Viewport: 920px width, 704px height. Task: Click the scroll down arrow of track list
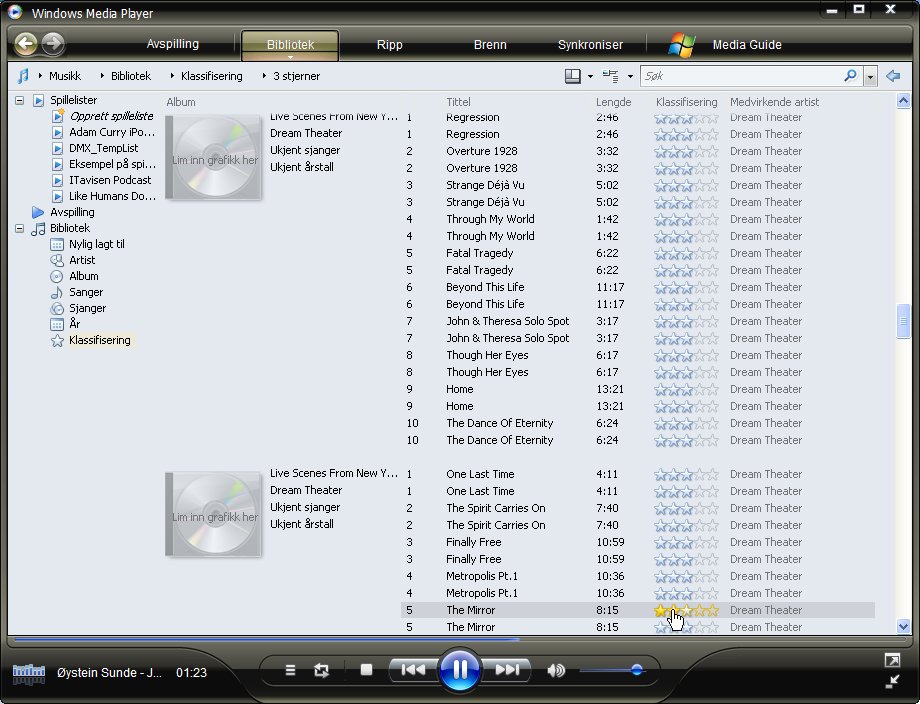point(904,627)
